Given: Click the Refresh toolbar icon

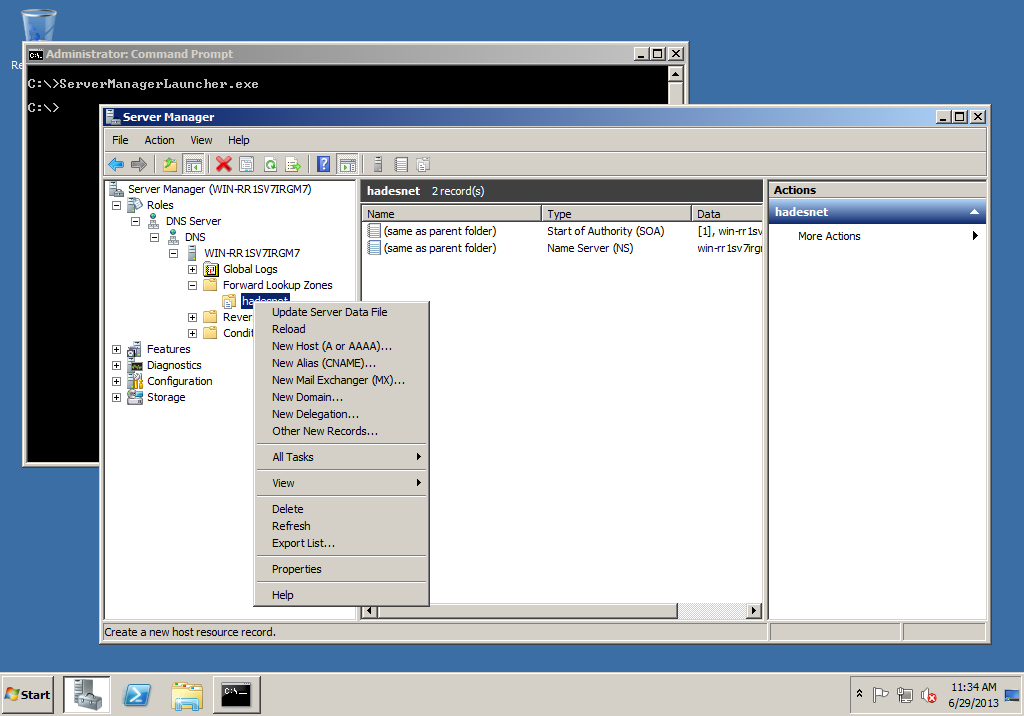Looking at the screenshot, I should click(270, 165).
